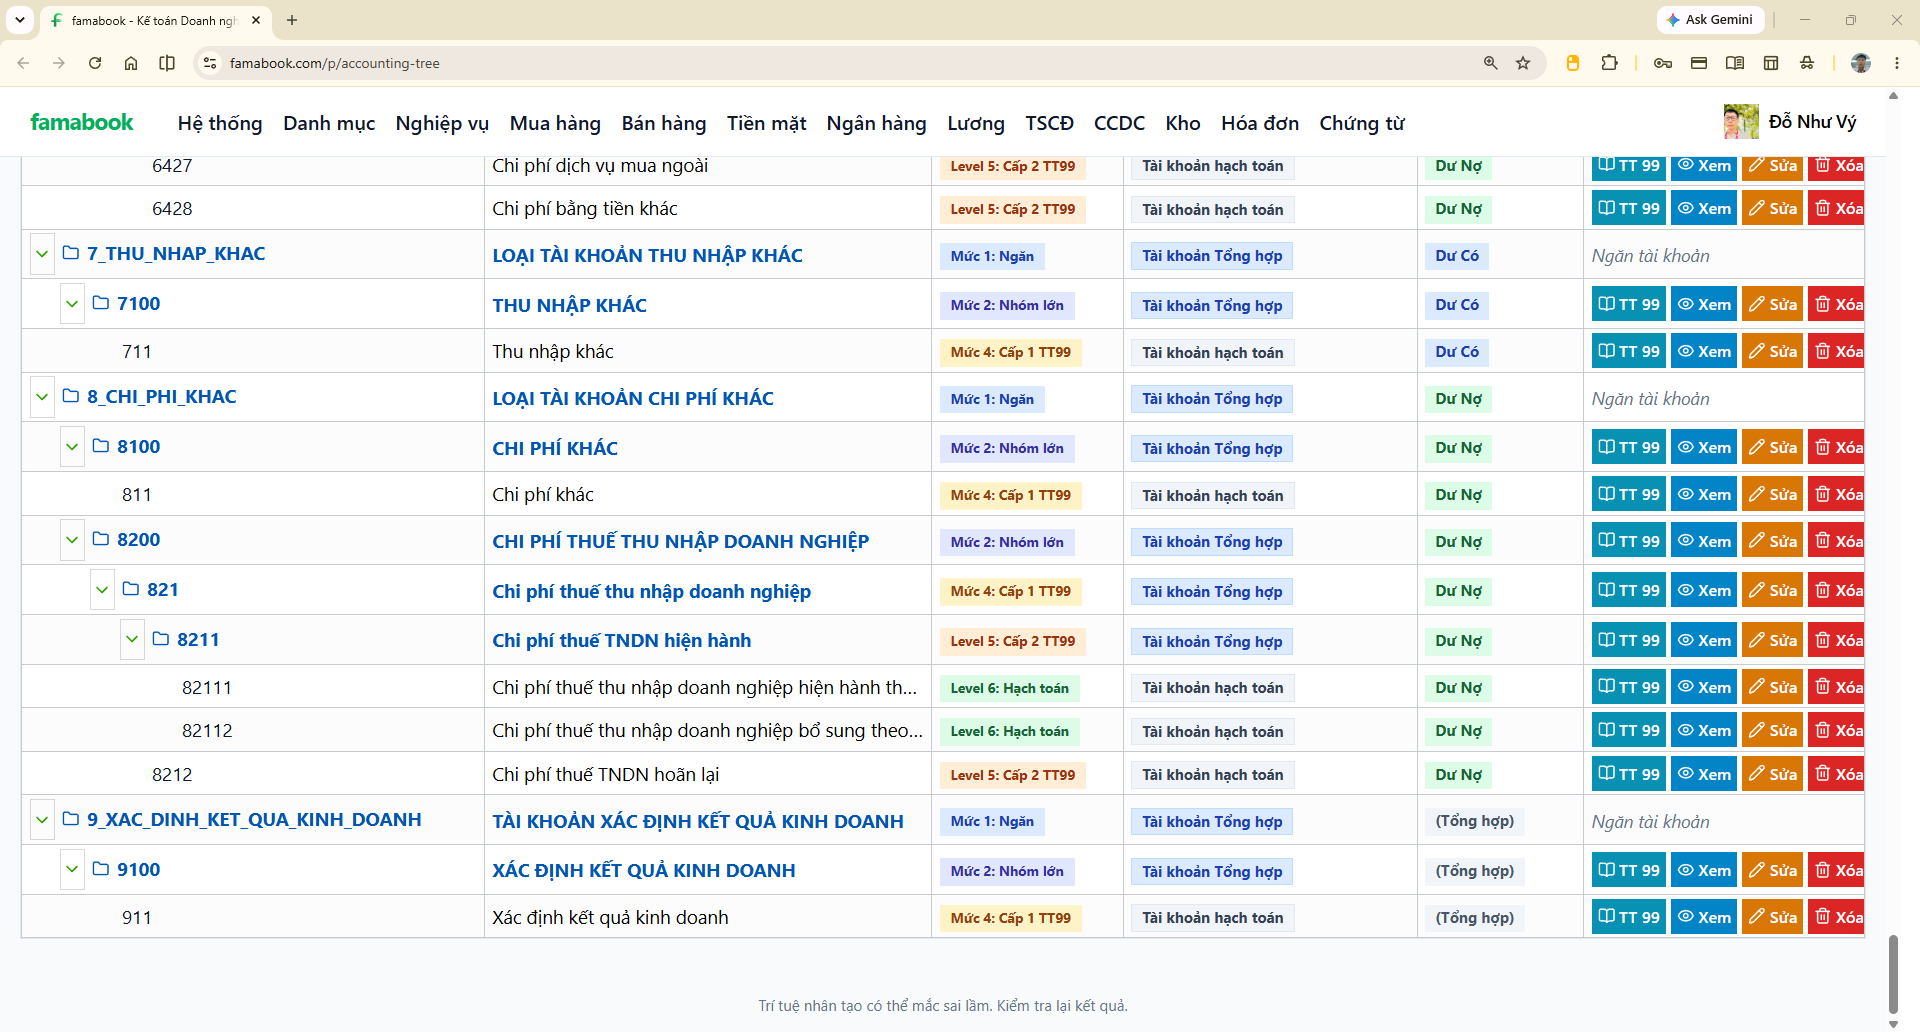View account 711 with Xem button
Screen dimensions: 1920x1032
pos(1704,352)
